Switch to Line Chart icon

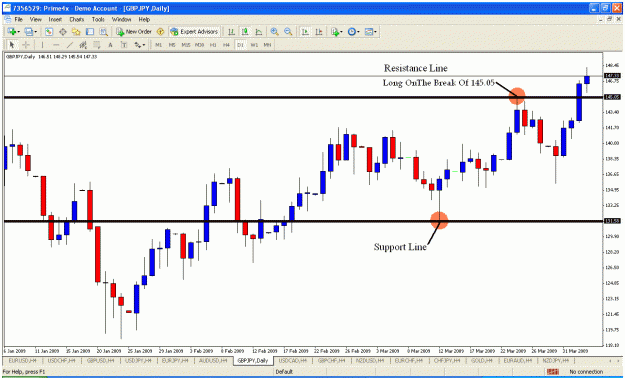coord(259,32)
